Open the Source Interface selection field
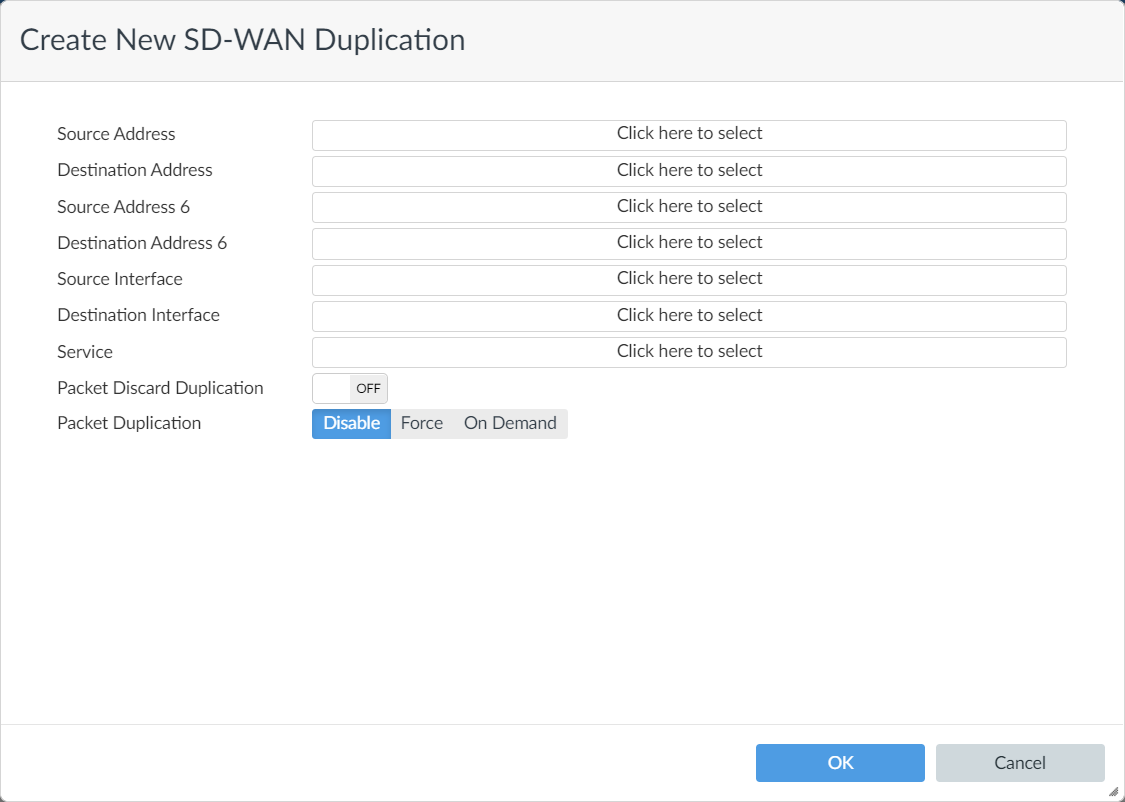The height and width of the screenshot is (802, 1125). [689, 280]
